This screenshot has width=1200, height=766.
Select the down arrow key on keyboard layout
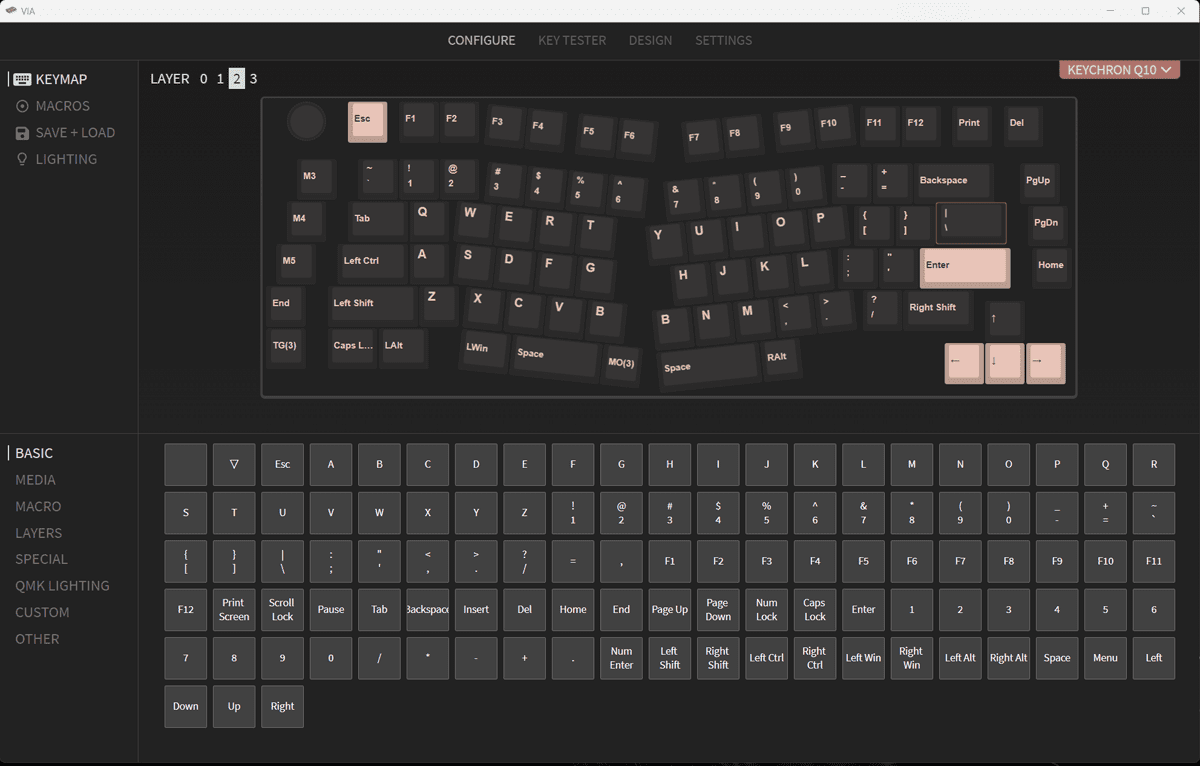point(1005,363)
